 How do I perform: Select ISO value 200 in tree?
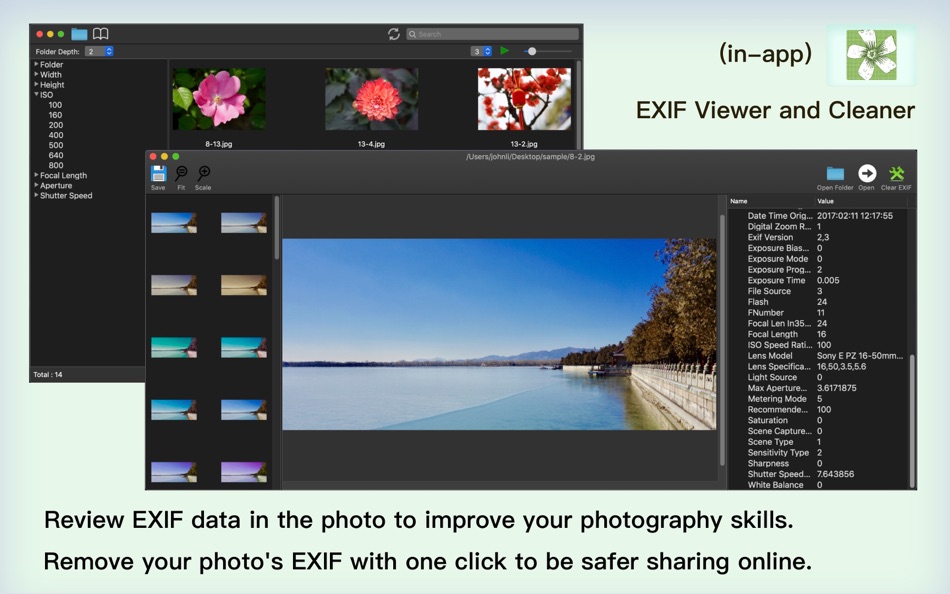(56, 125)
